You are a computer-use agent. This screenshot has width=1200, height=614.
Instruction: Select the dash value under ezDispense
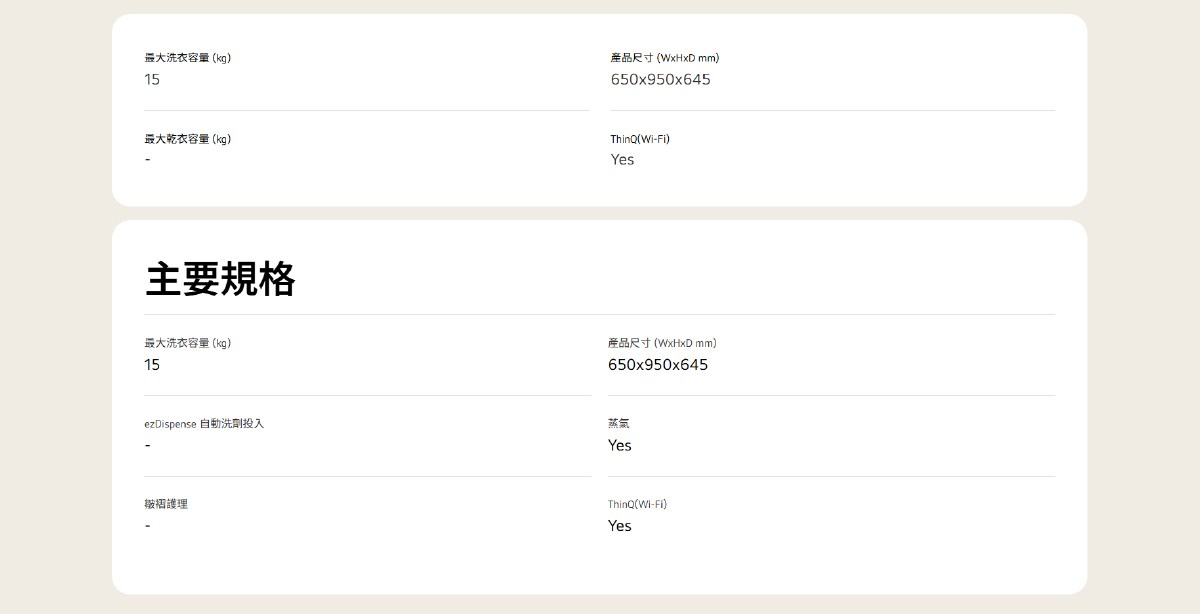[148, 445]
